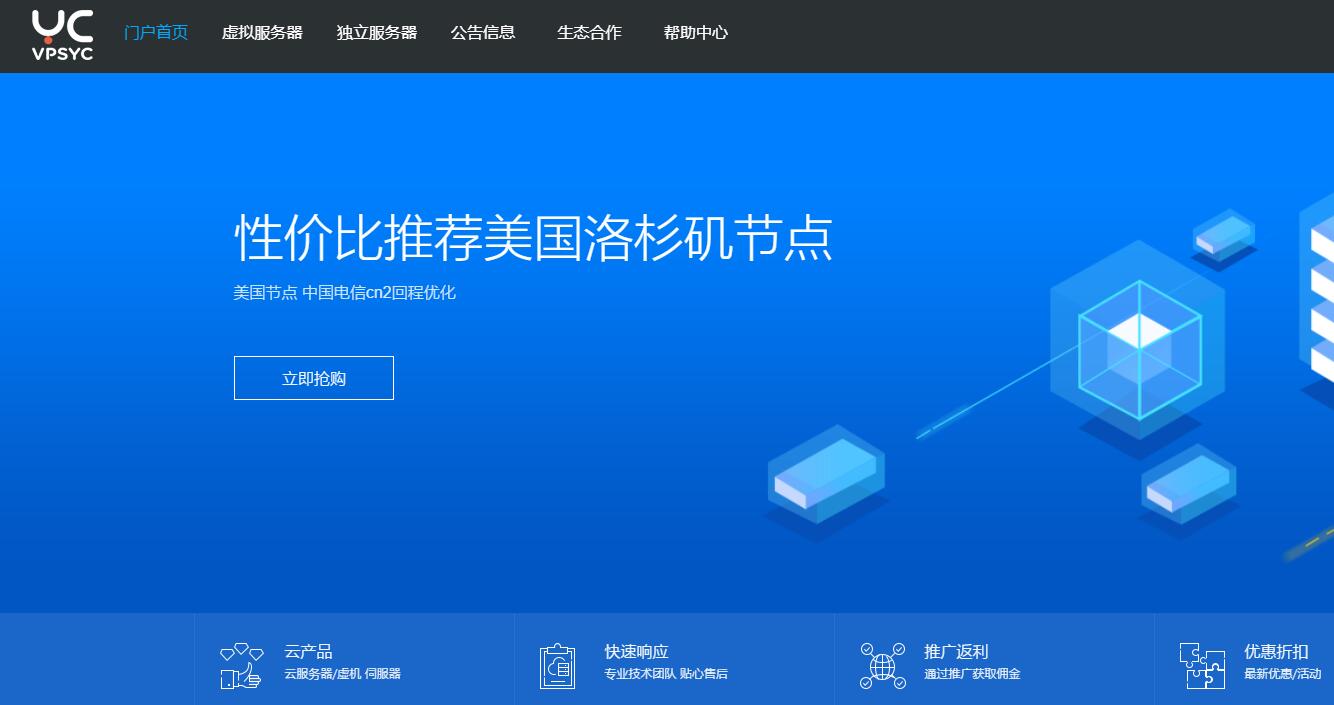Click the text 最新优惠/活动
The width and height of the screenshot is (1334, 705).
pyautogui.click(x=1282, y=674)
